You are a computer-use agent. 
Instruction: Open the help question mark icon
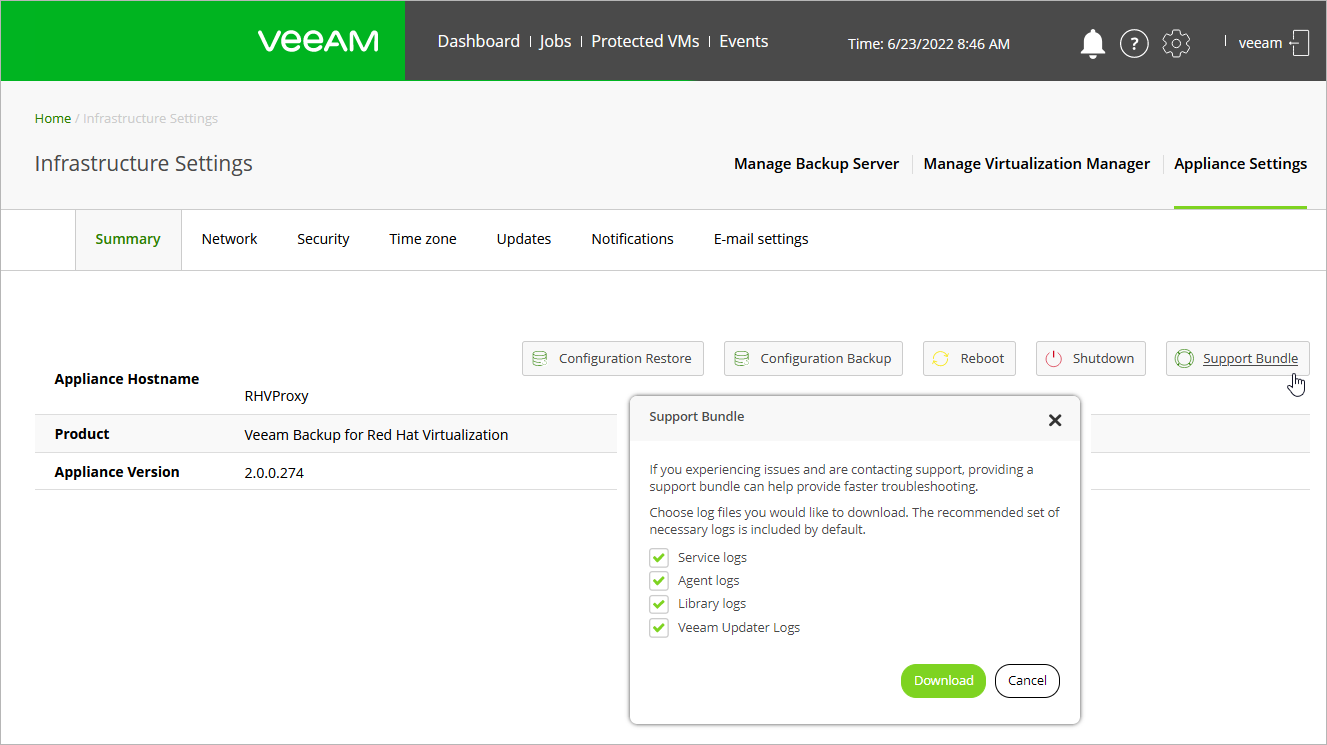pyautogui.click(x=1134, y=43)
